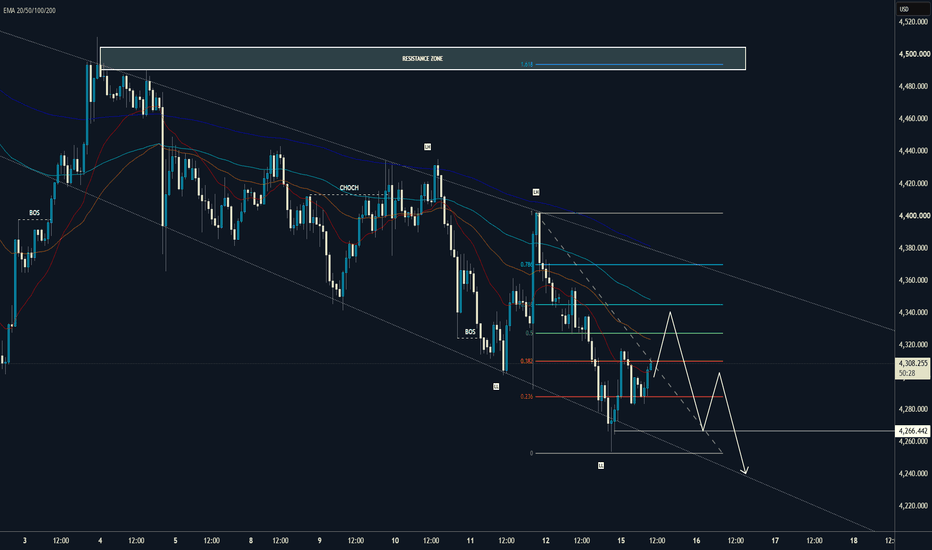Click the 4,320.000 price axis label
This screenshot has height=550, width=932.
(914, 344)
